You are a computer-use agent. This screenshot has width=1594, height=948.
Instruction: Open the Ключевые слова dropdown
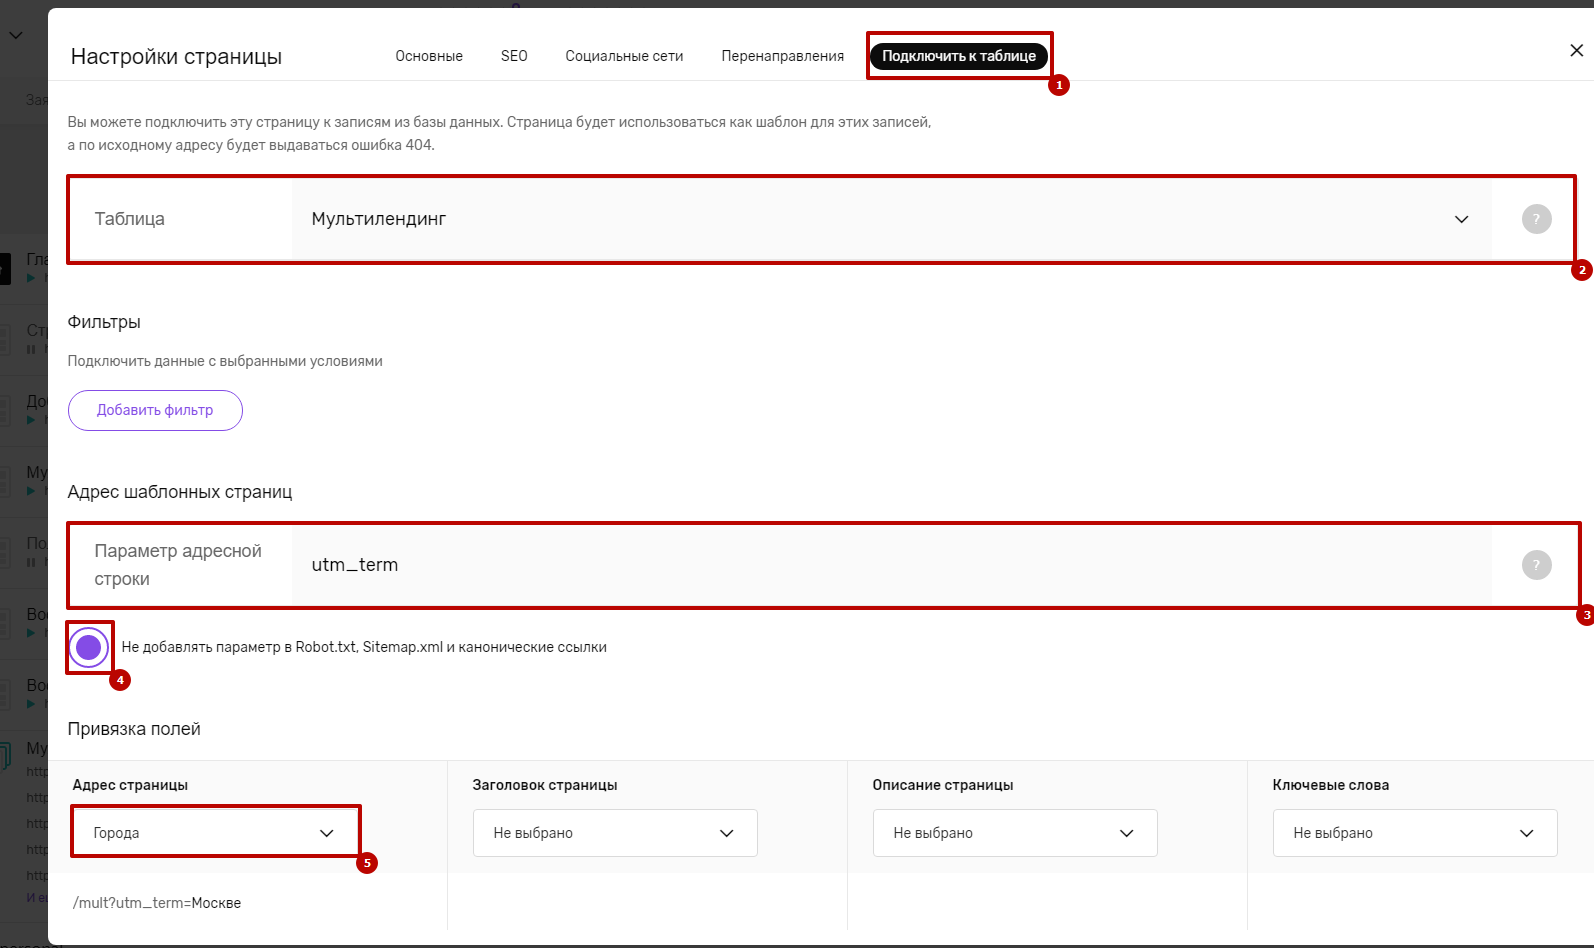click(x=1415, y=833)
